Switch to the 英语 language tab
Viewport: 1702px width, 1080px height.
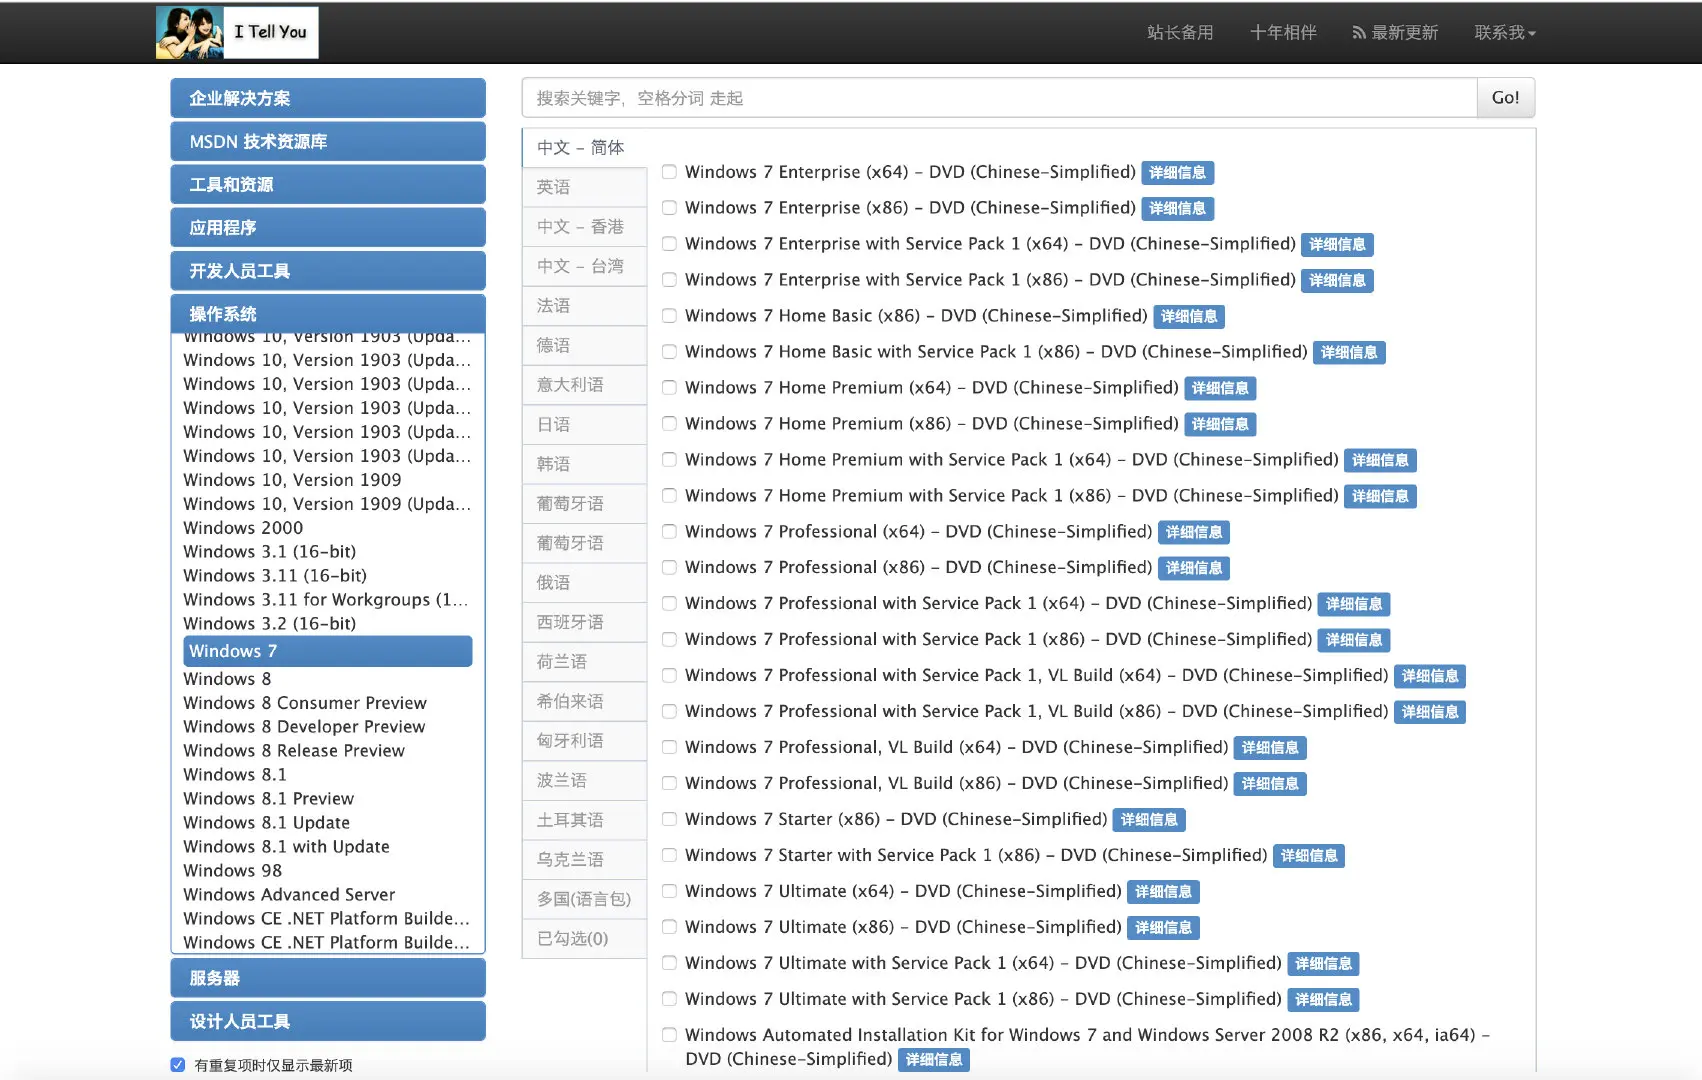coord(584,187)
